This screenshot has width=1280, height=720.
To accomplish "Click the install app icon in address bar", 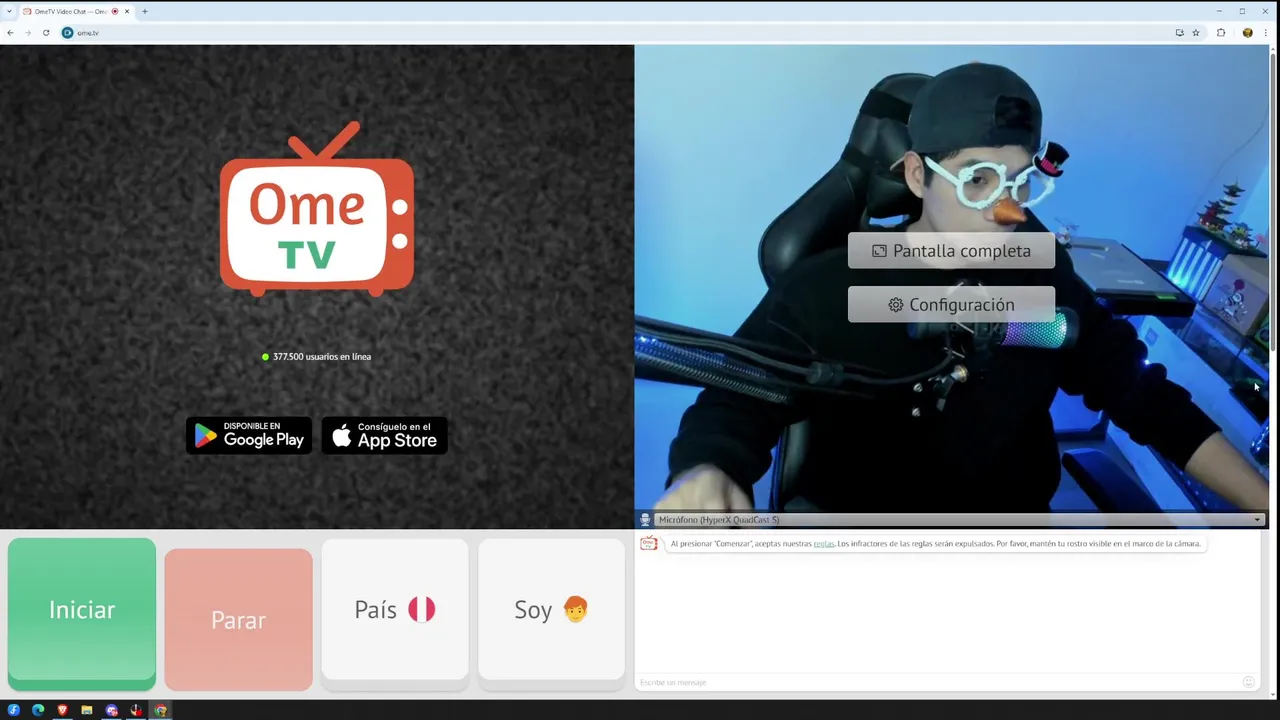I will (1180, 33).
